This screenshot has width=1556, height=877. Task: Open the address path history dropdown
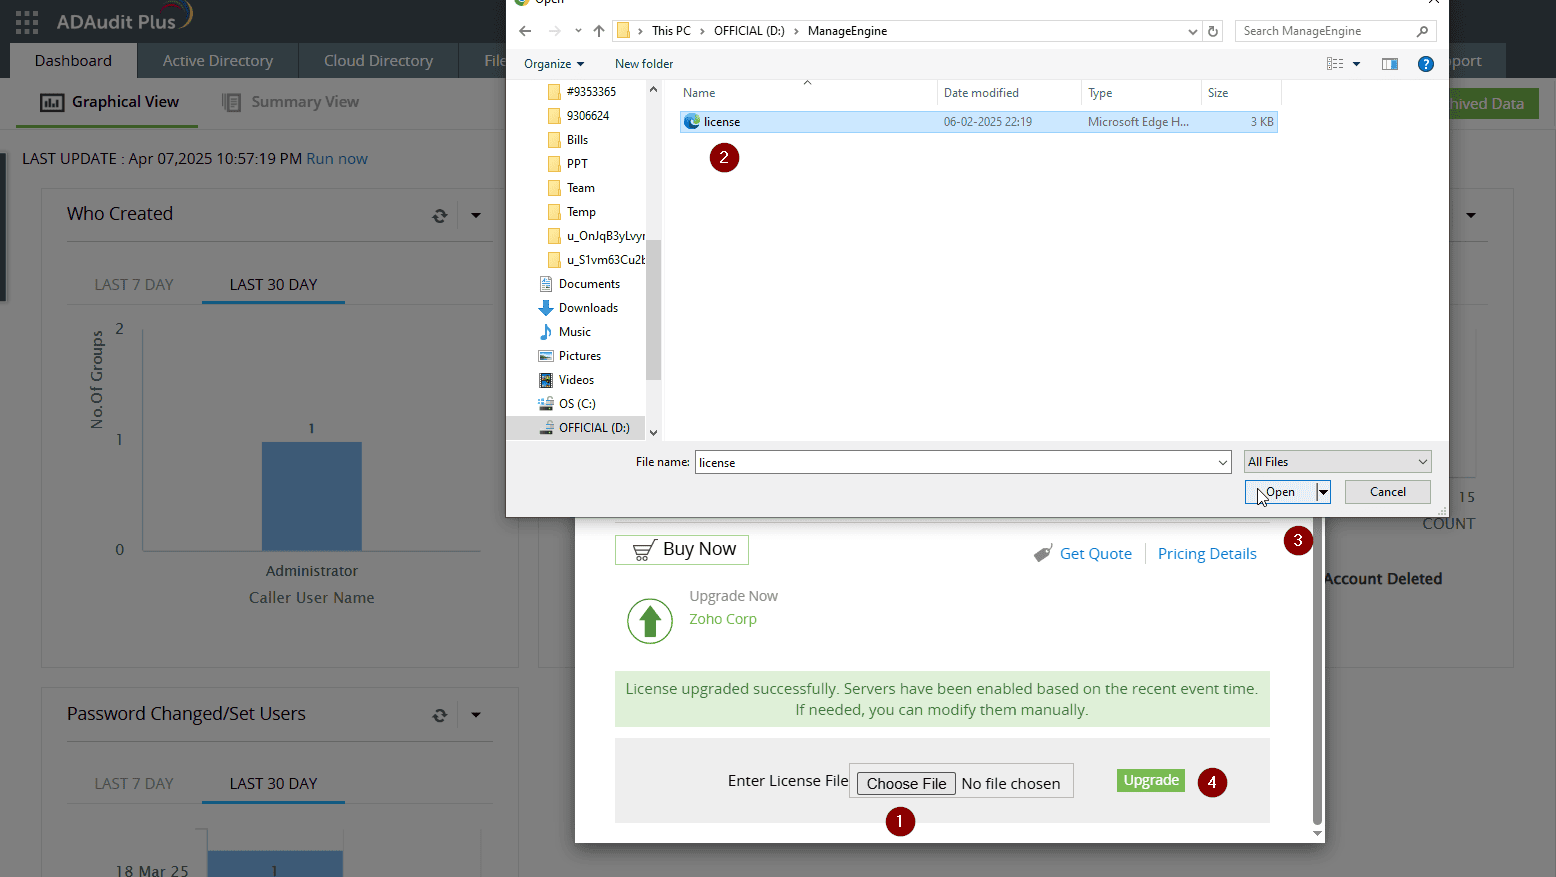click(1192, 31)
